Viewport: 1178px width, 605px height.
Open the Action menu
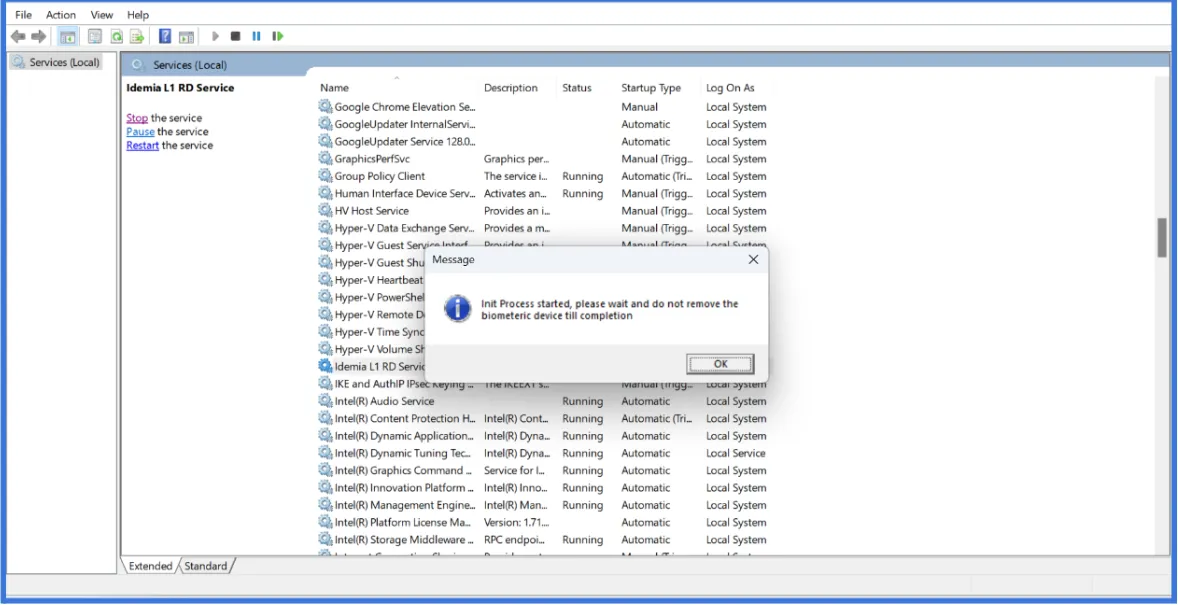click(61, 14)
